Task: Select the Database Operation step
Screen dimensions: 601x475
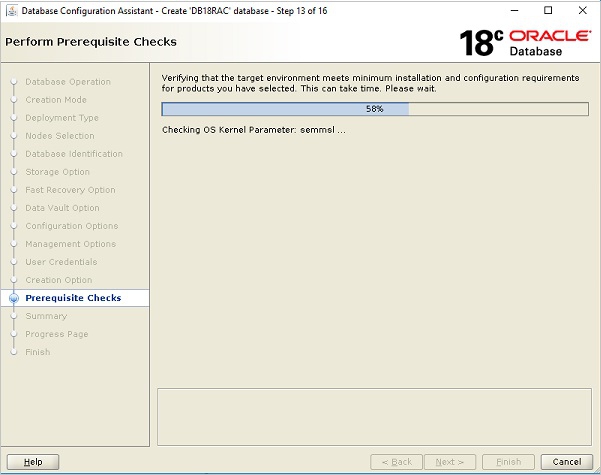Action: (68, 82)
